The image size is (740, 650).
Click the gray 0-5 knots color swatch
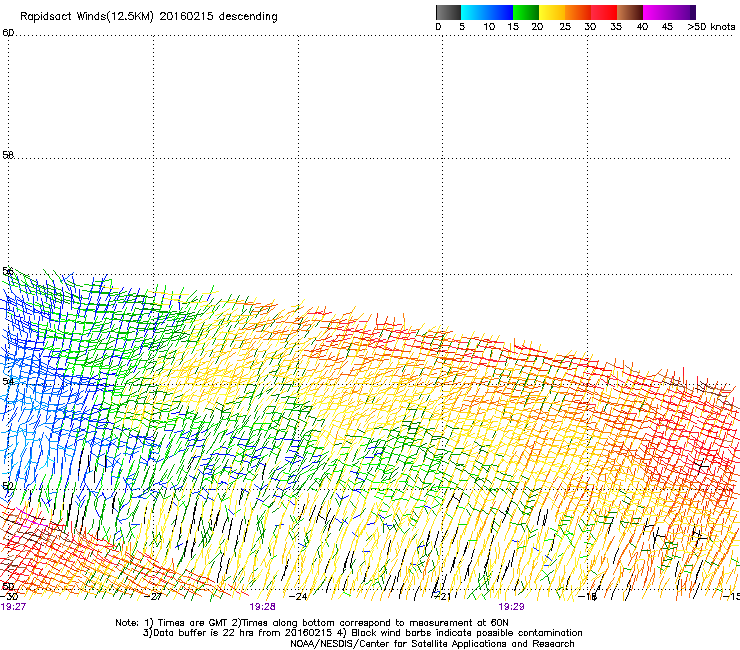(x=448, y=12)
